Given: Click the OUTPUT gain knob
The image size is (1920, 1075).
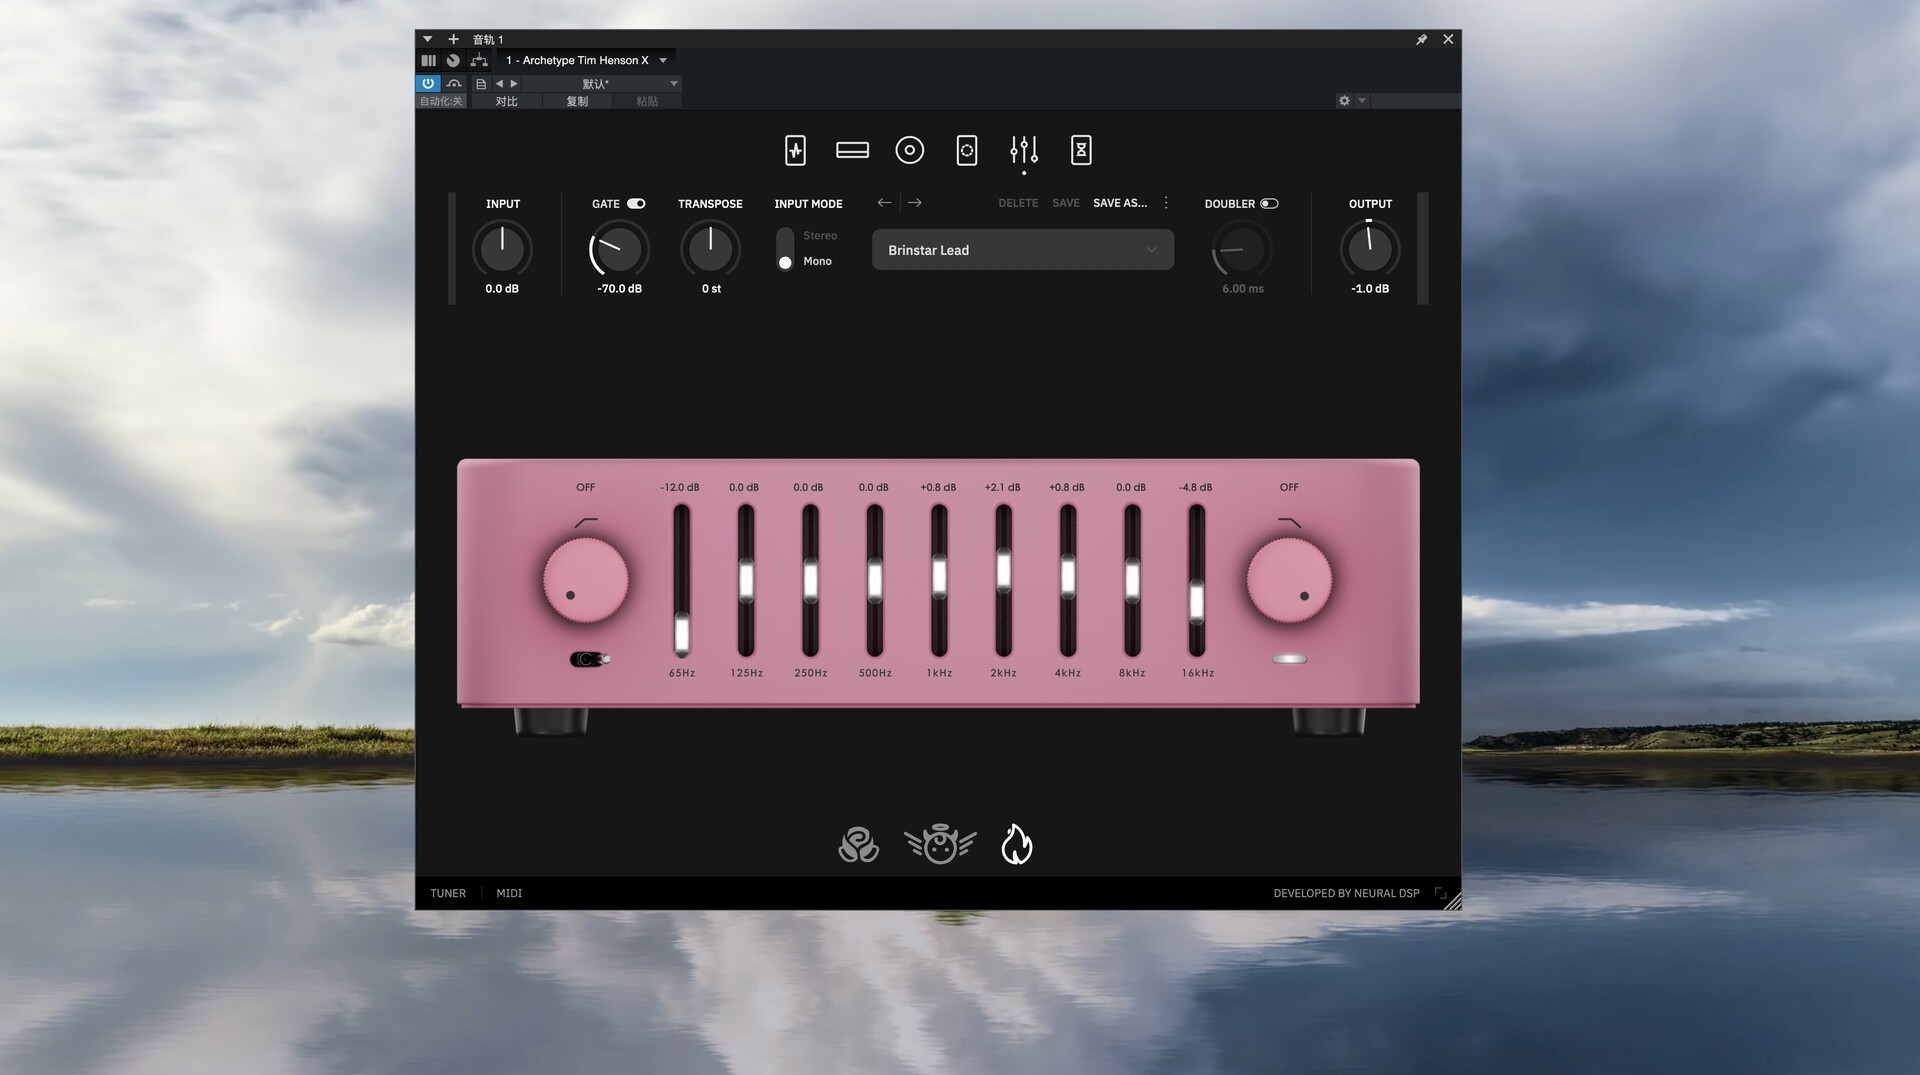Looking at the screenshot, I should pos(1369,250).
